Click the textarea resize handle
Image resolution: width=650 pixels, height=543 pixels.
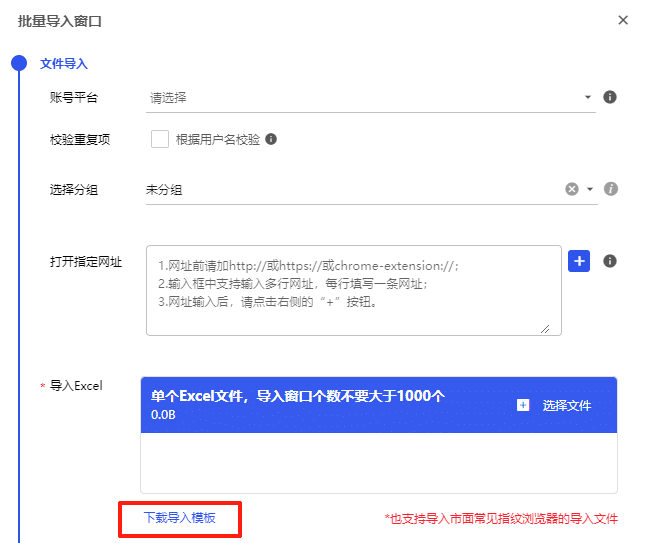coord(545,329)
